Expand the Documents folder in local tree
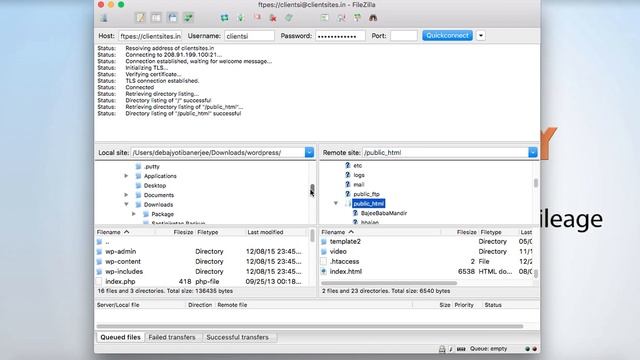Image resolution: width=640 pixels, height=360 pixels. pyautogui.click(x=126, y=195)
